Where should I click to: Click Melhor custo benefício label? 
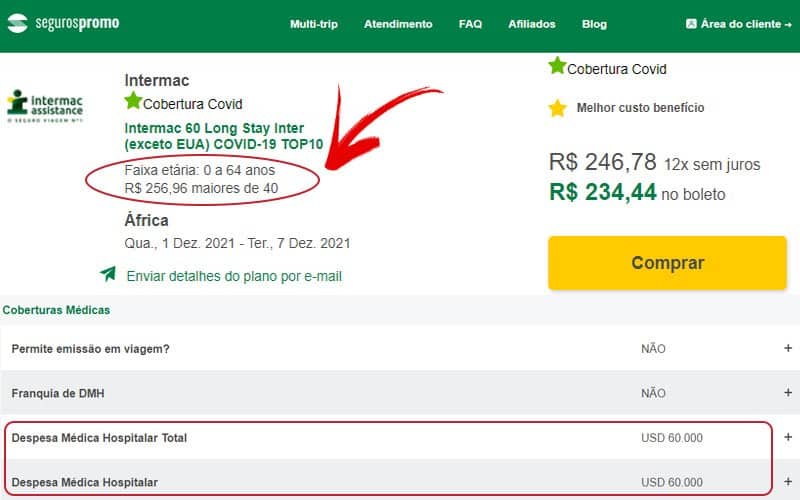click(x=640, y=108)
